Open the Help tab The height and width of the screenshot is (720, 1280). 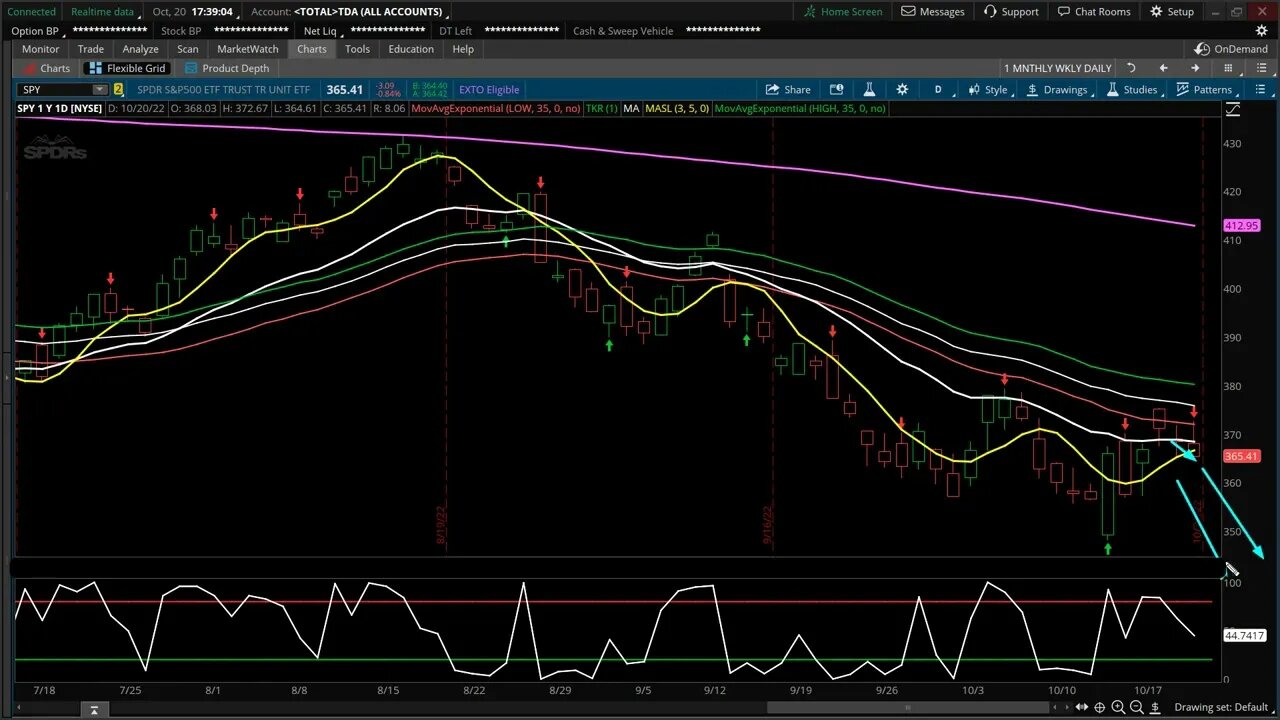point(463,49)
